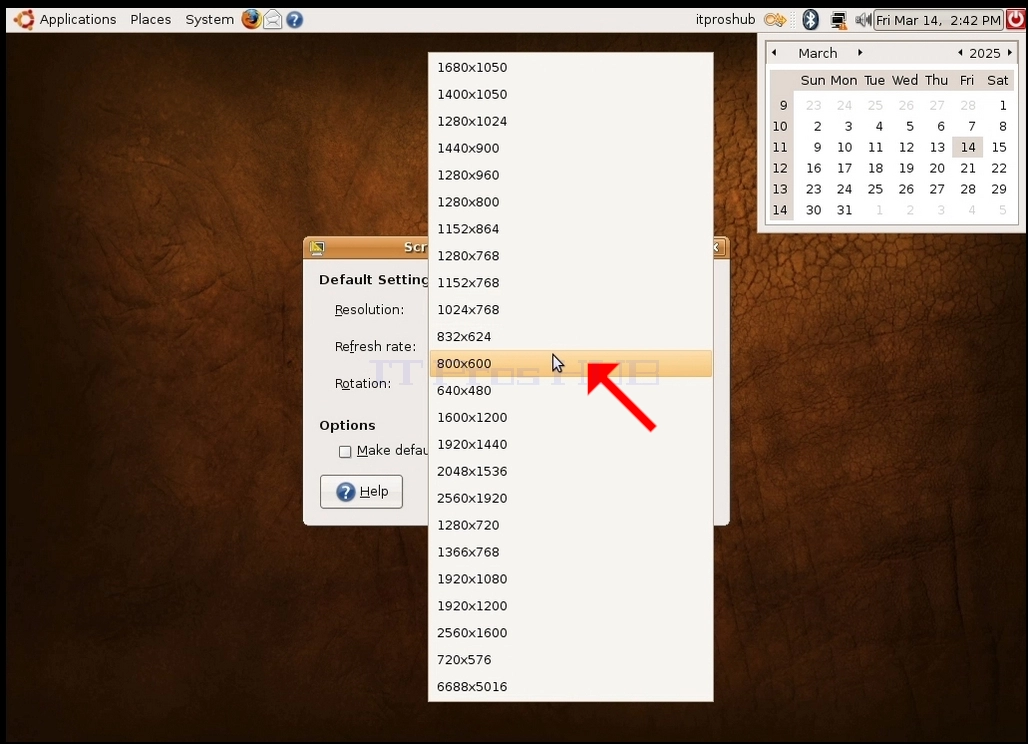Open Firefox browser from top panel

click(251, 19)
